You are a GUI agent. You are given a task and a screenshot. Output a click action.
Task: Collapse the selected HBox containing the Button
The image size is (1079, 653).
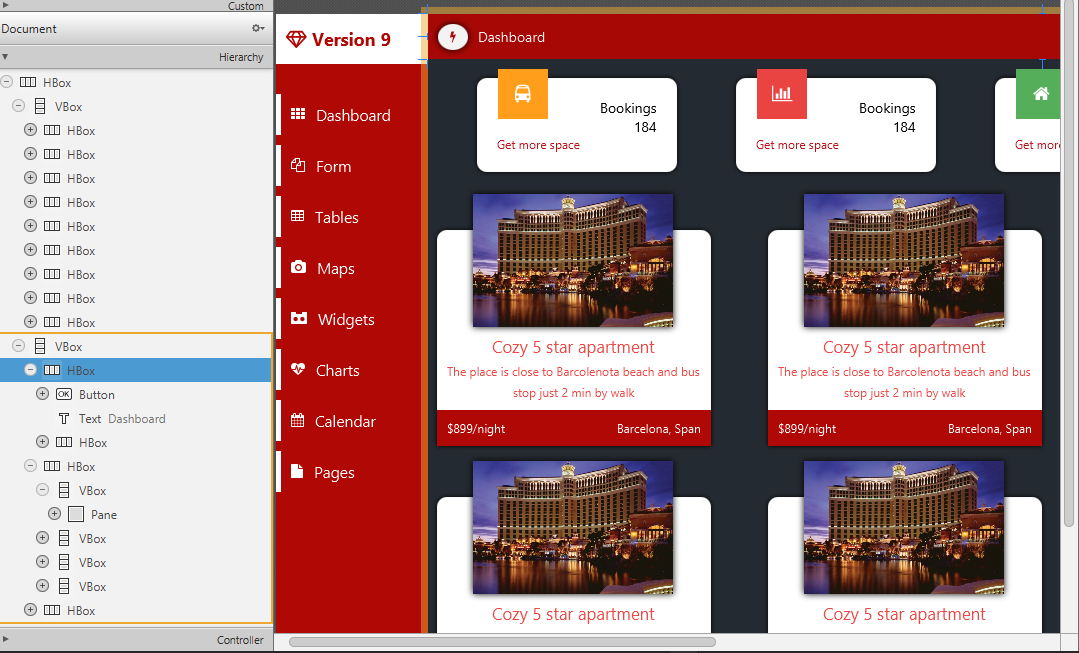point(30,370)
